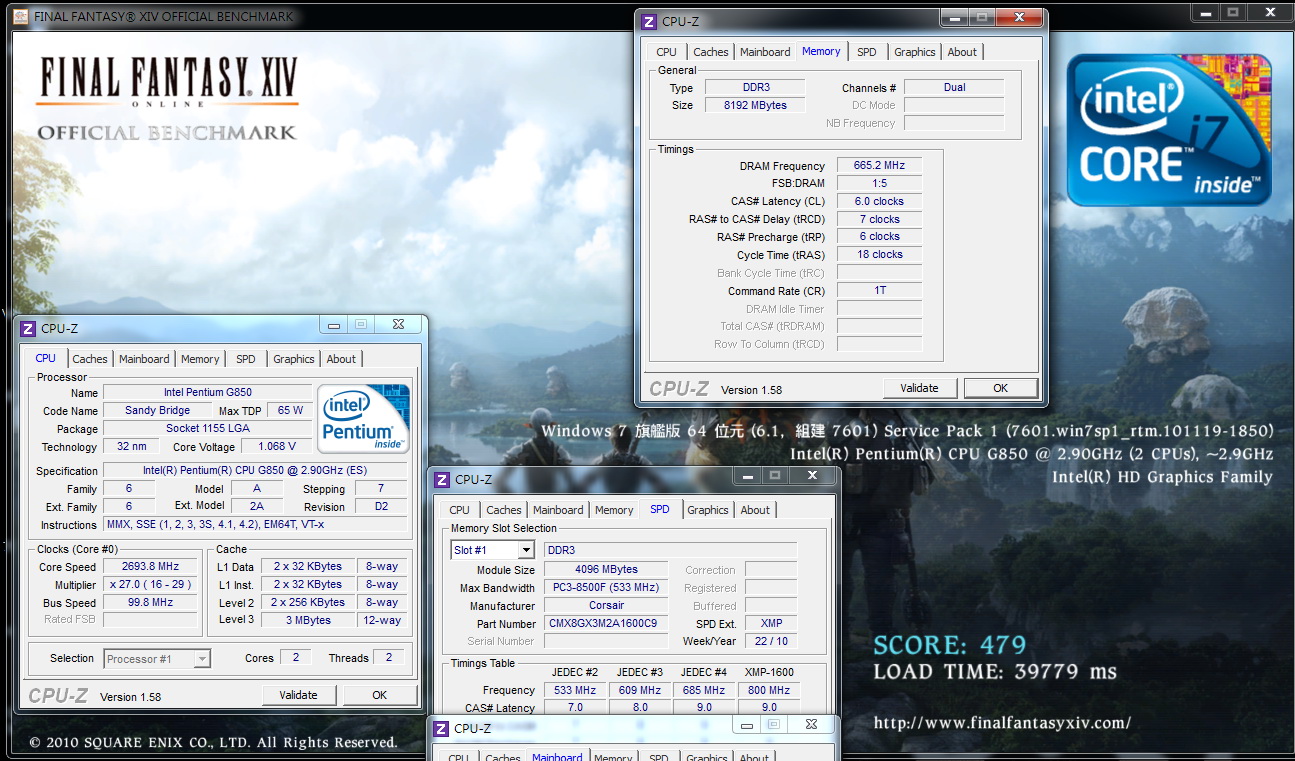
Task: Switch to Memory tab in CPU-Z CPU window
Action: click(x=200, y=359)
